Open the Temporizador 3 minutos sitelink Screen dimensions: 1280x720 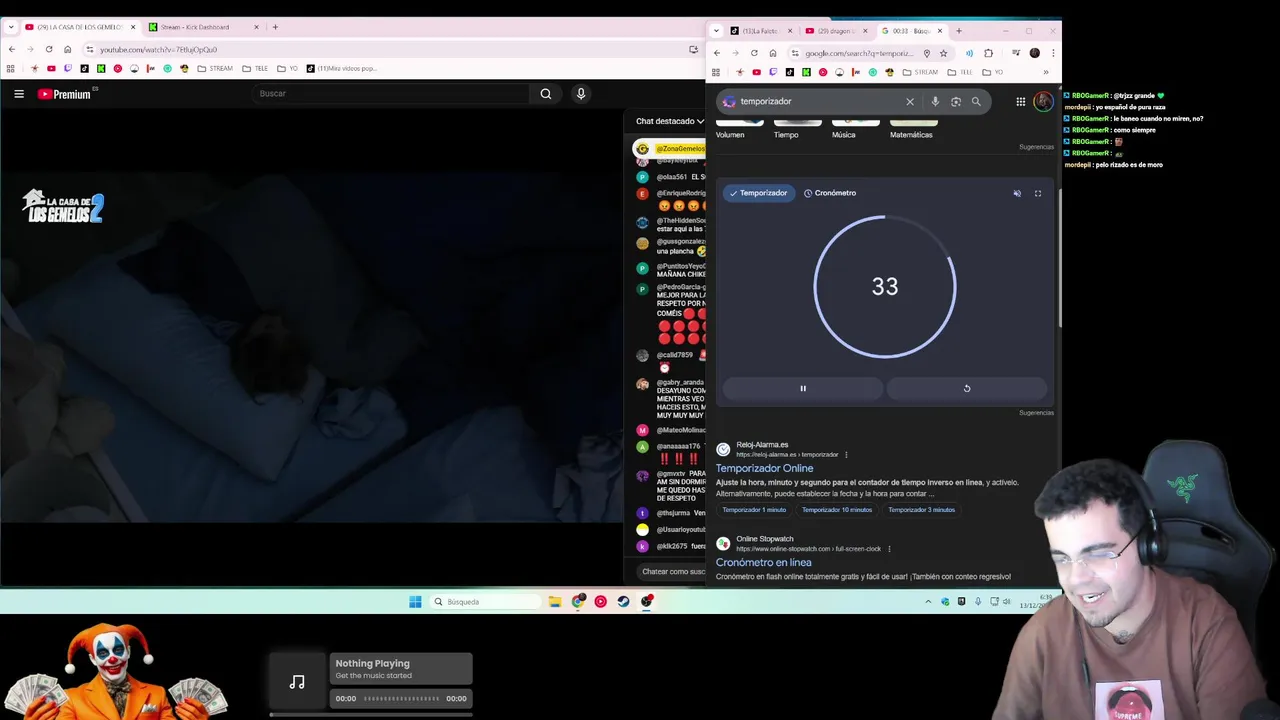[921, 510]
